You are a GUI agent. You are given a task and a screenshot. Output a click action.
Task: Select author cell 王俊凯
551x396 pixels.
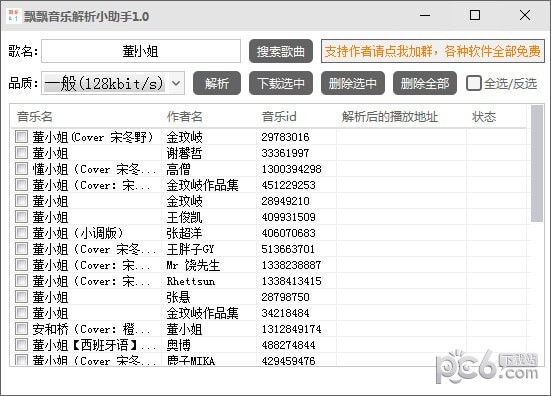(184, 217)
